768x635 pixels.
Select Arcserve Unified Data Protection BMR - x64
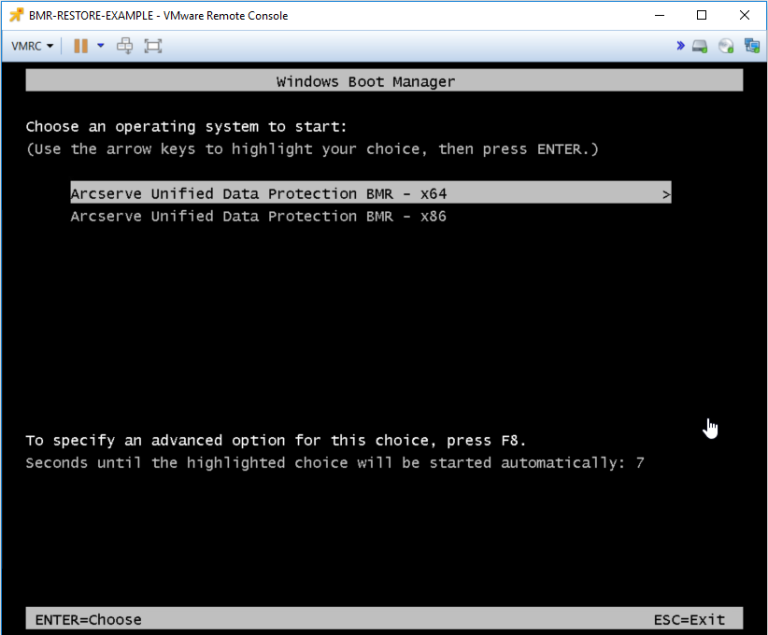pos(371,193)
